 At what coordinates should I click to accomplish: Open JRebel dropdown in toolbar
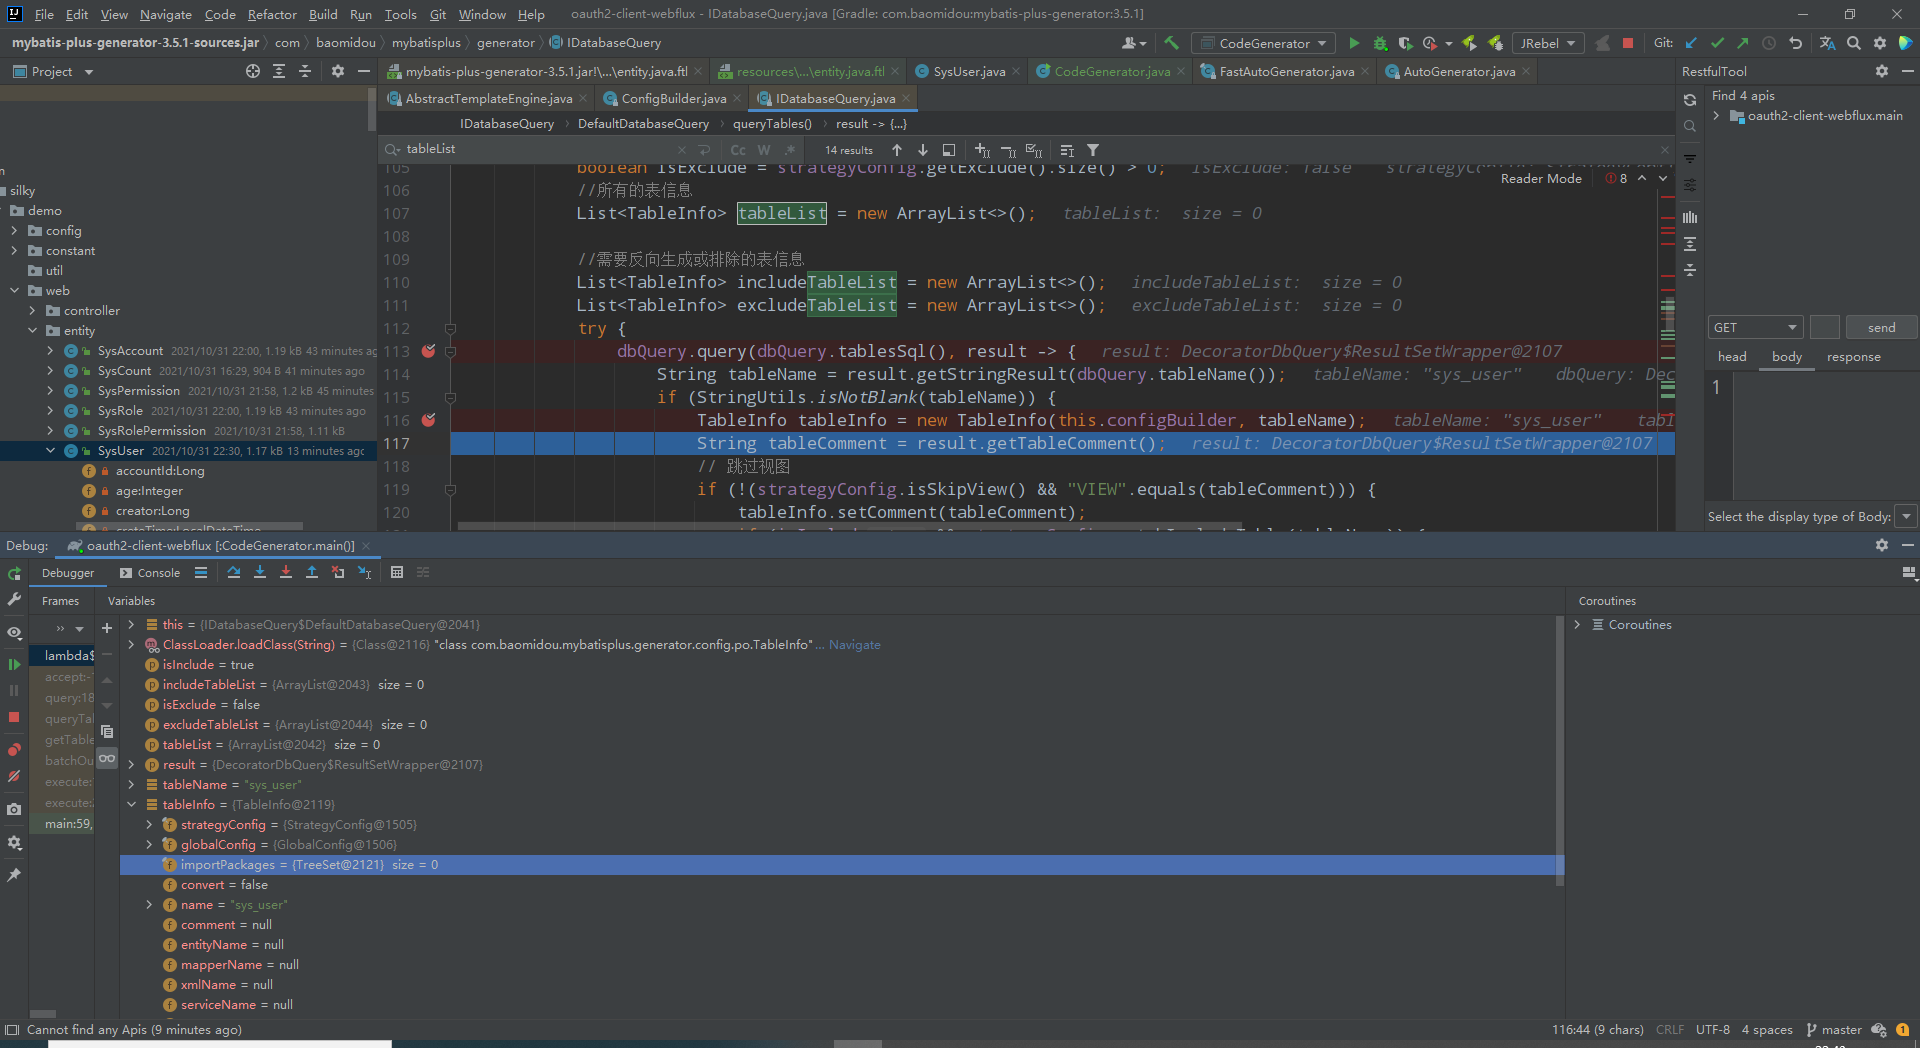tap(1548, 43)
